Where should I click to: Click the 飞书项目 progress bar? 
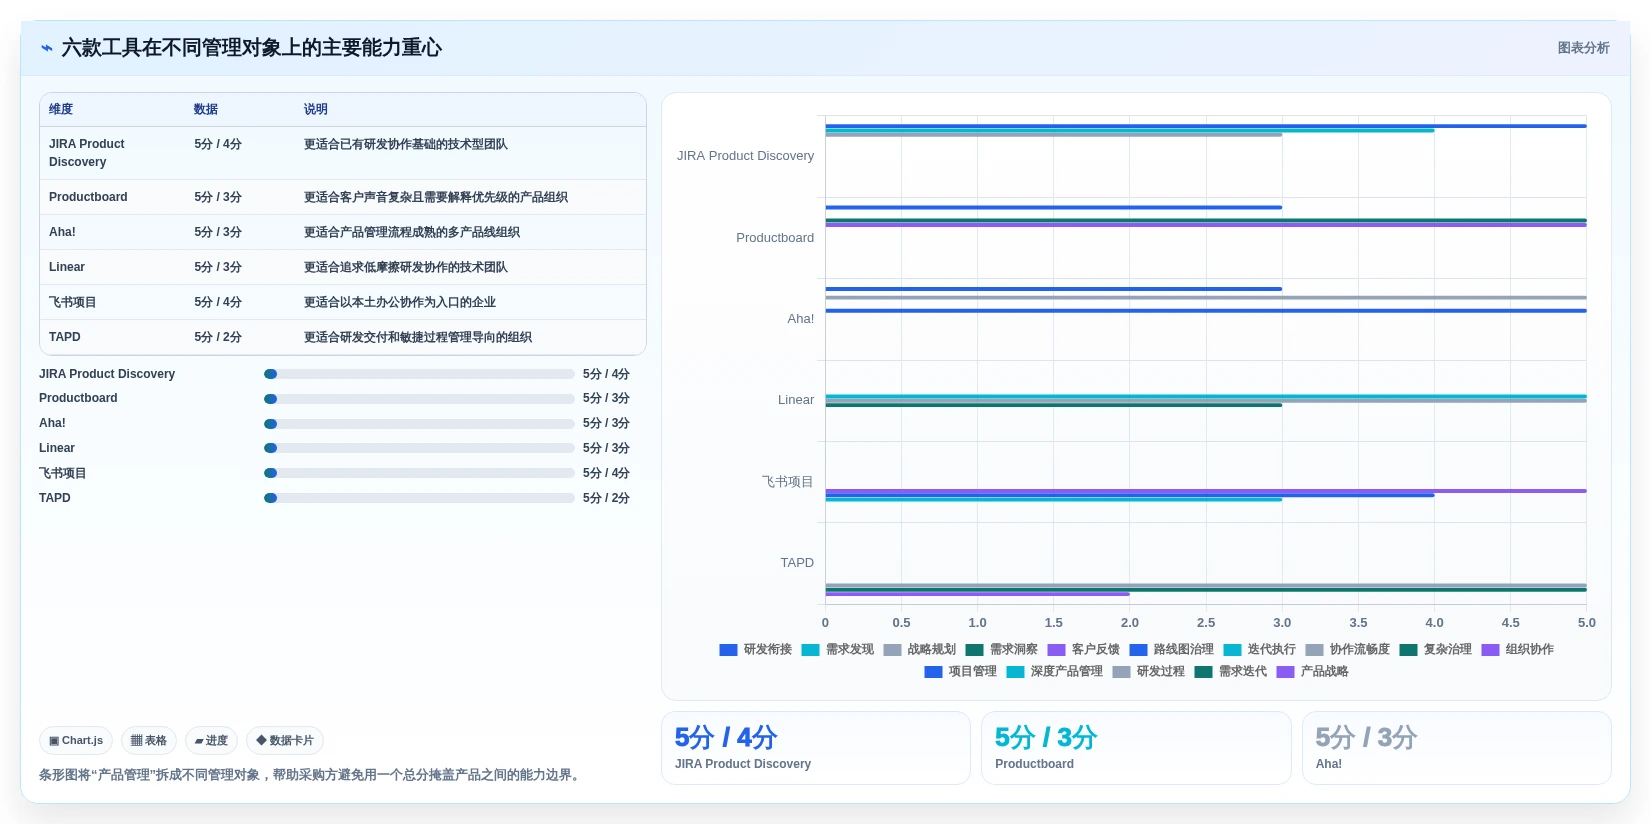click(419, 474)
